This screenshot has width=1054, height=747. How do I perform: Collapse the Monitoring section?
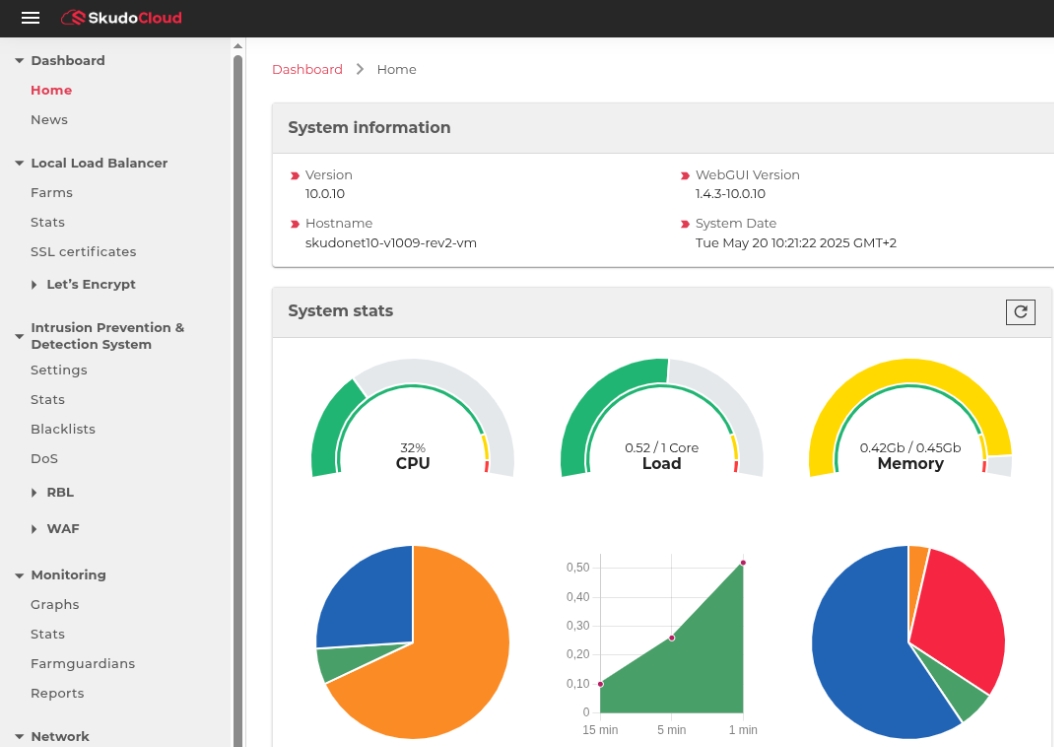pos(19,576)
